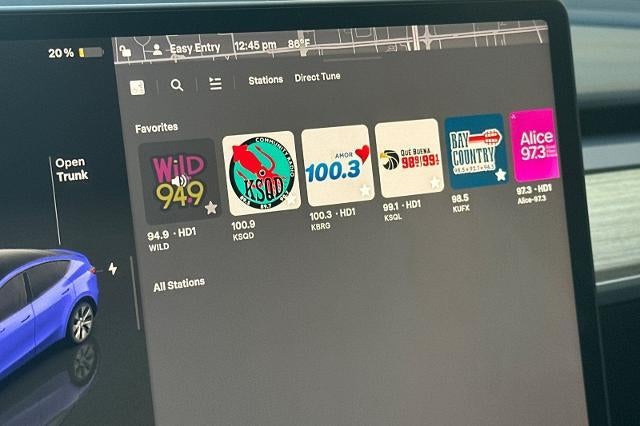Select the Favorites section heading
Screen dimensions: 640x426
[x=157, y=128]
